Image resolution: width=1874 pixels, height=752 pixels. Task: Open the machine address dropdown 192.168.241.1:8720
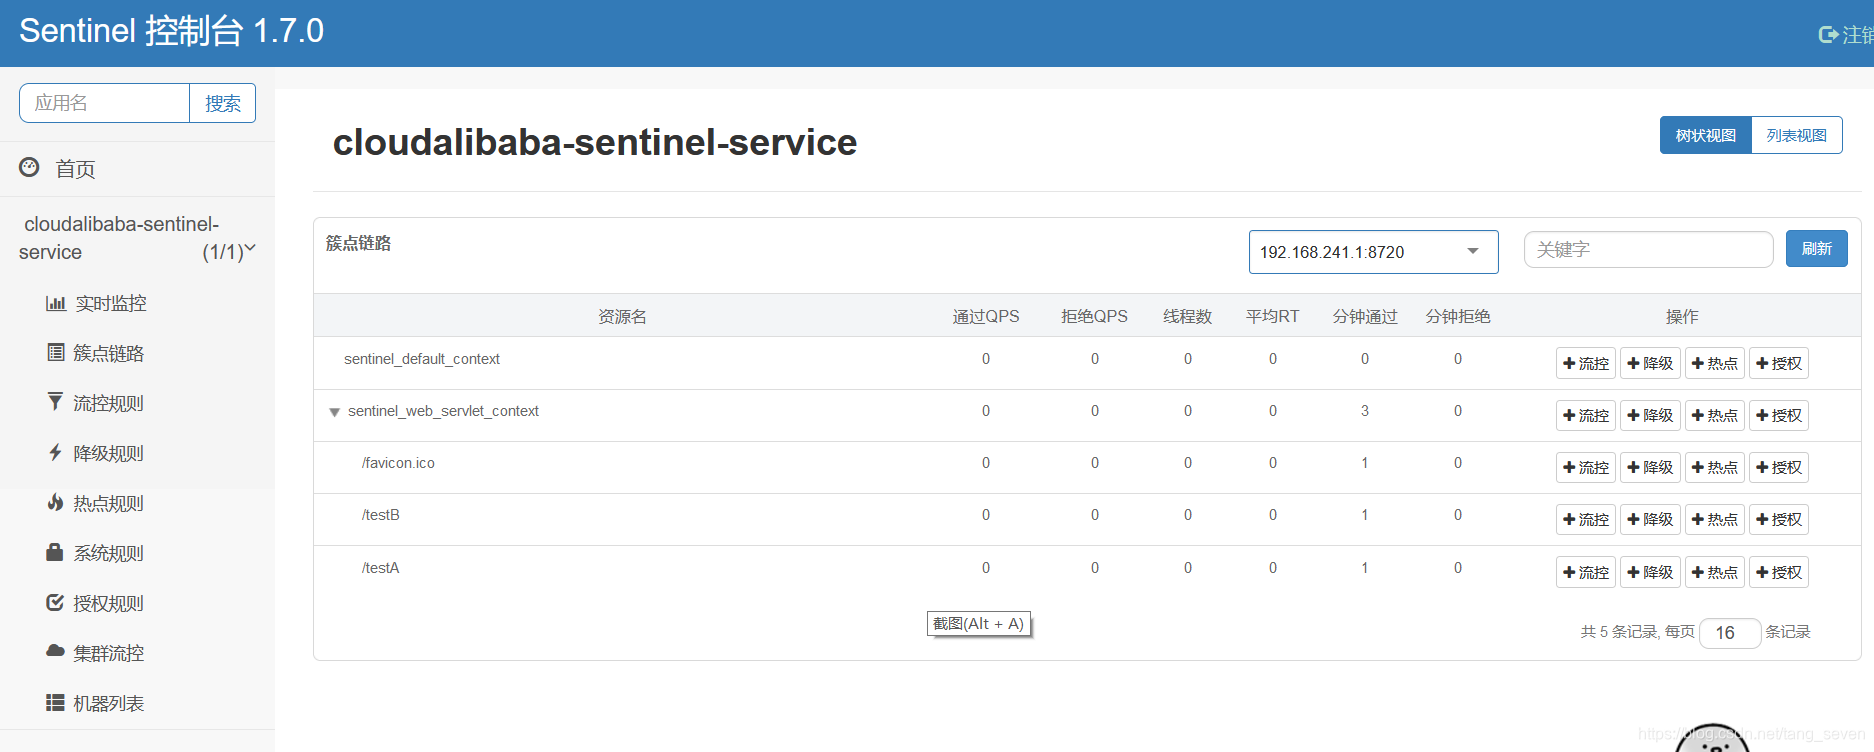(1373, 252)
